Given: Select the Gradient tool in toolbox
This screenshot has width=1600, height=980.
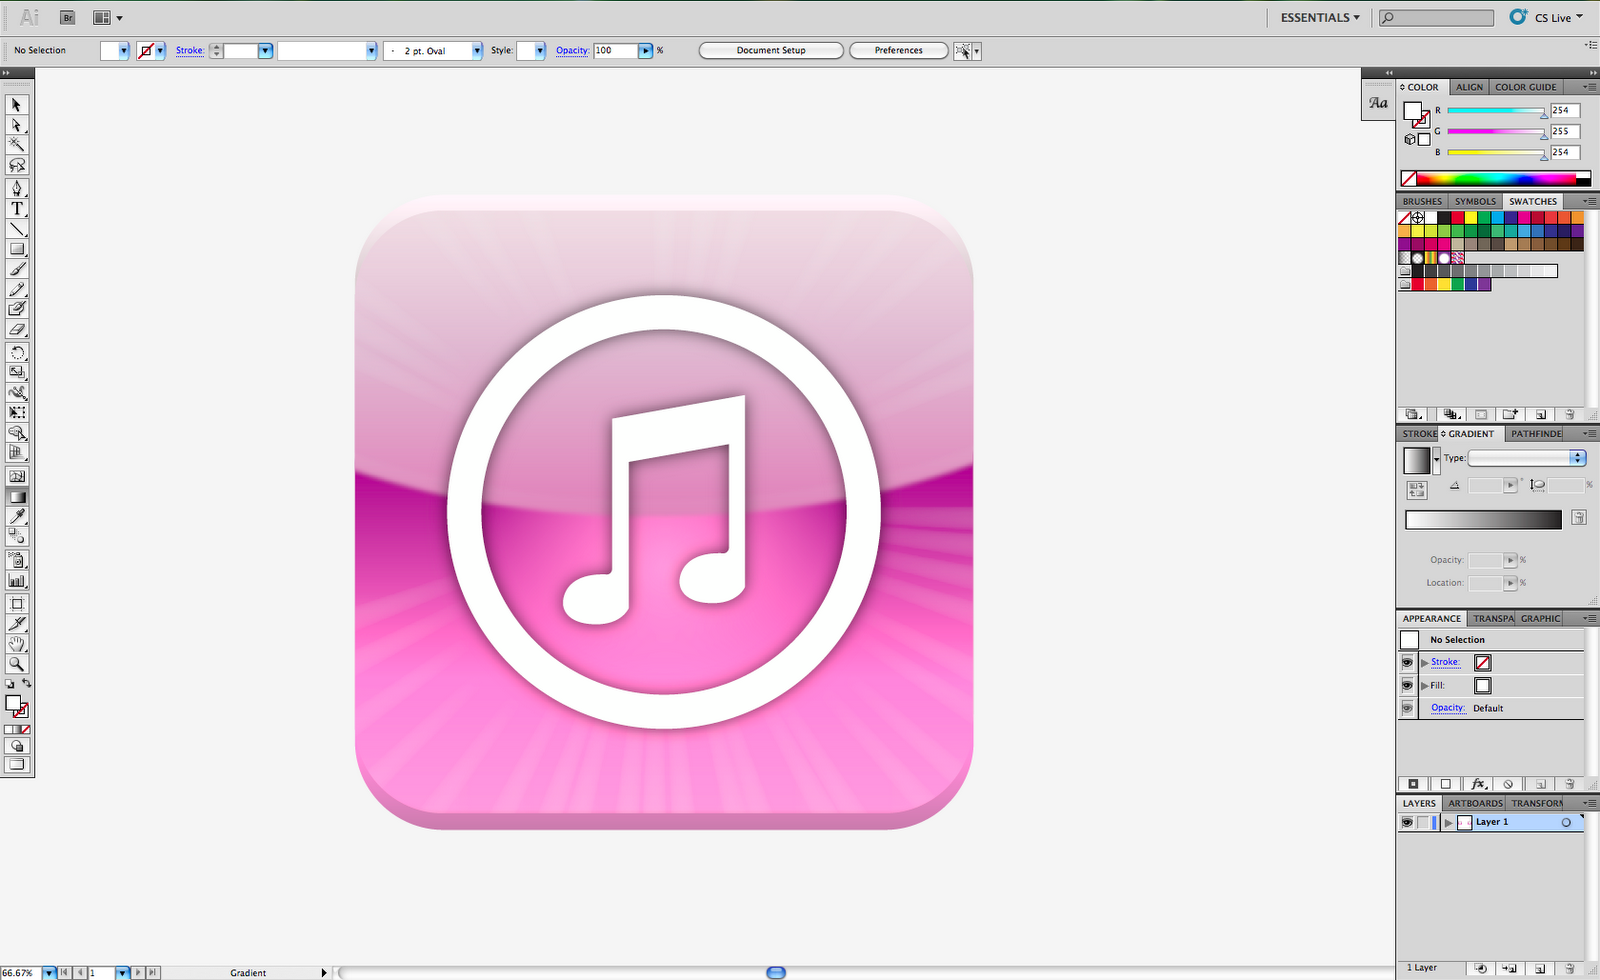Looking at the screenshot, I should [17, 496].
